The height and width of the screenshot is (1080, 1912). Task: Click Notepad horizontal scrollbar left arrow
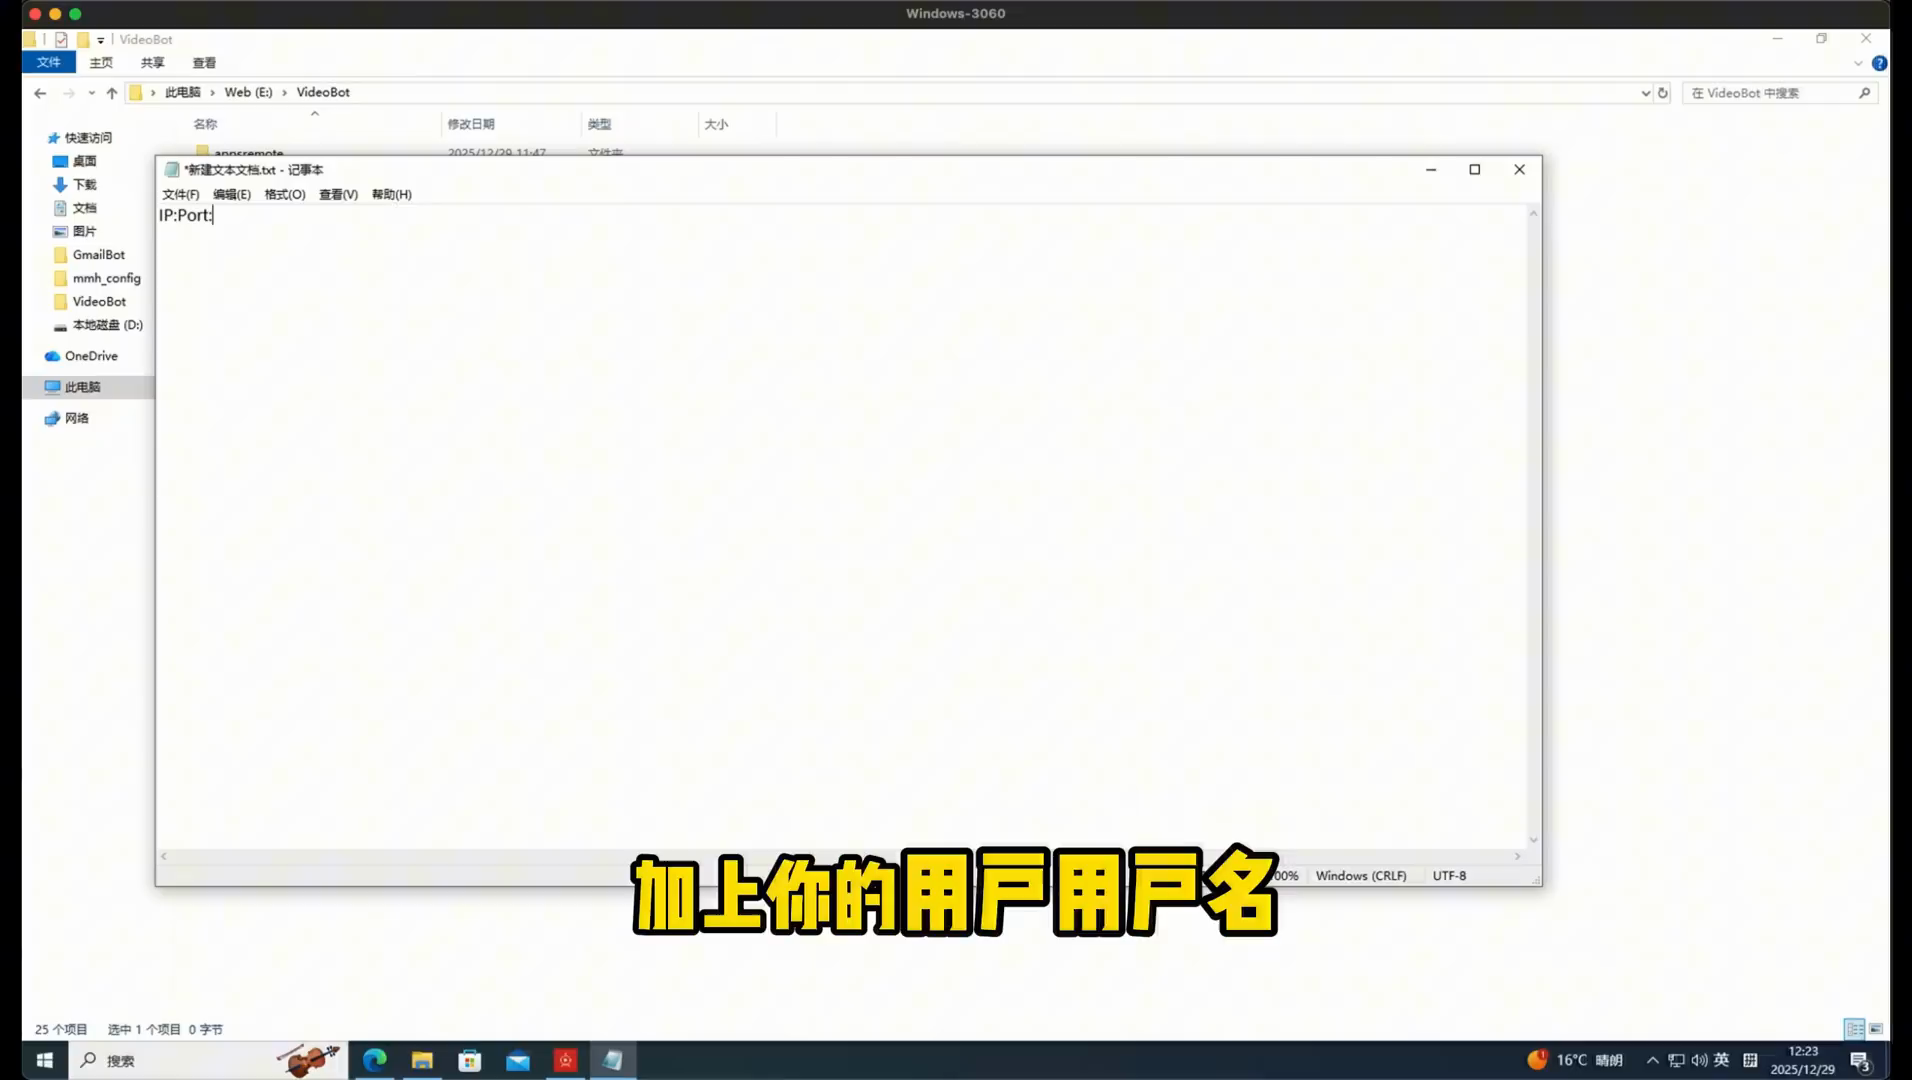164,856
